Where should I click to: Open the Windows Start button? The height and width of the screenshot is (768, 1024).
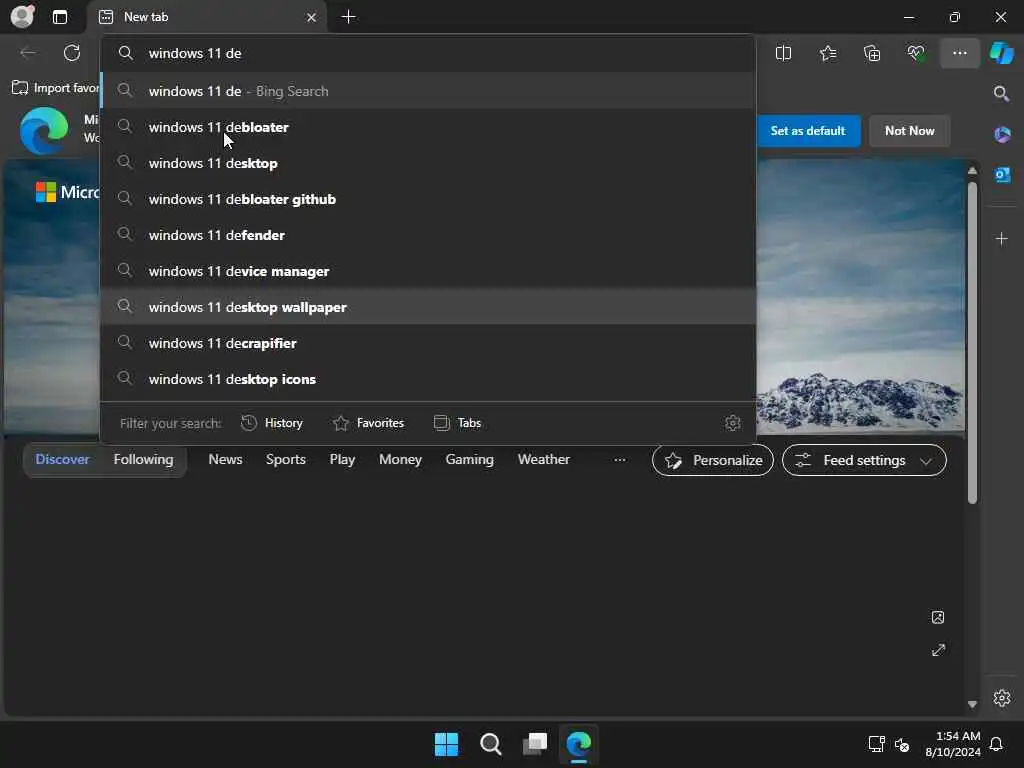[447, 744]
